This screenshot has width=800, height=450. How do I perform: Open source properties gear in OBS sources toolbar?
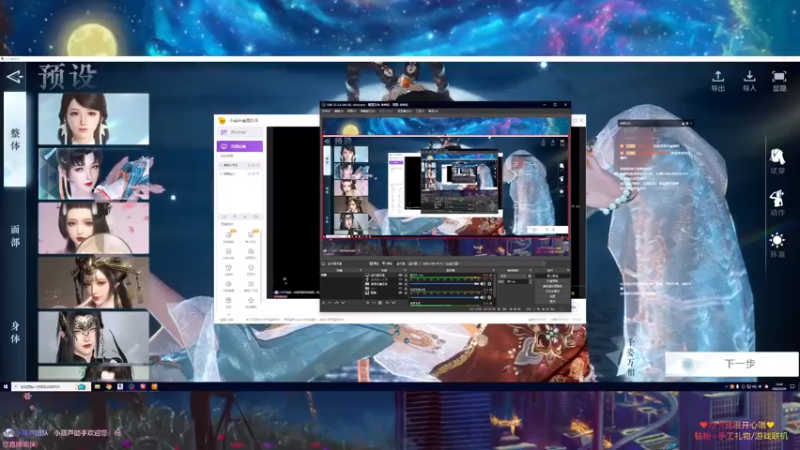(x=380, y=303)
